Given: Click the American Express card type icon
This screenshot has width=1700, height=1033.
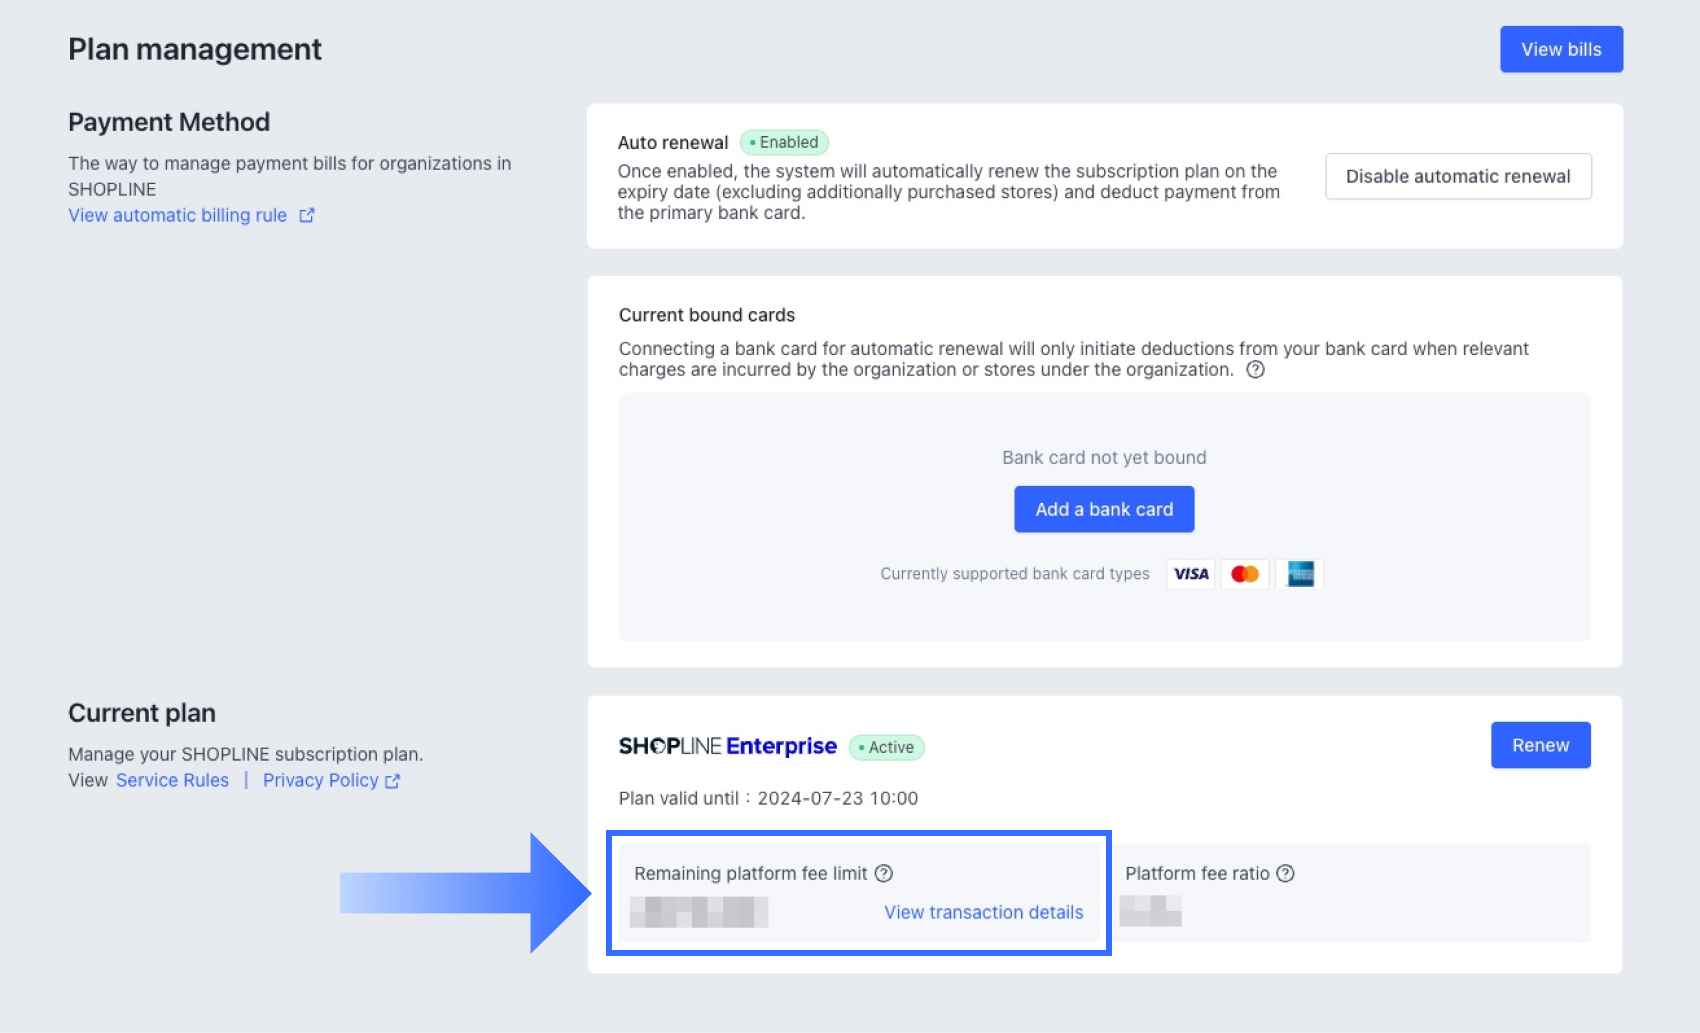Looking at the screenshot, I should tap(1301, 573).
